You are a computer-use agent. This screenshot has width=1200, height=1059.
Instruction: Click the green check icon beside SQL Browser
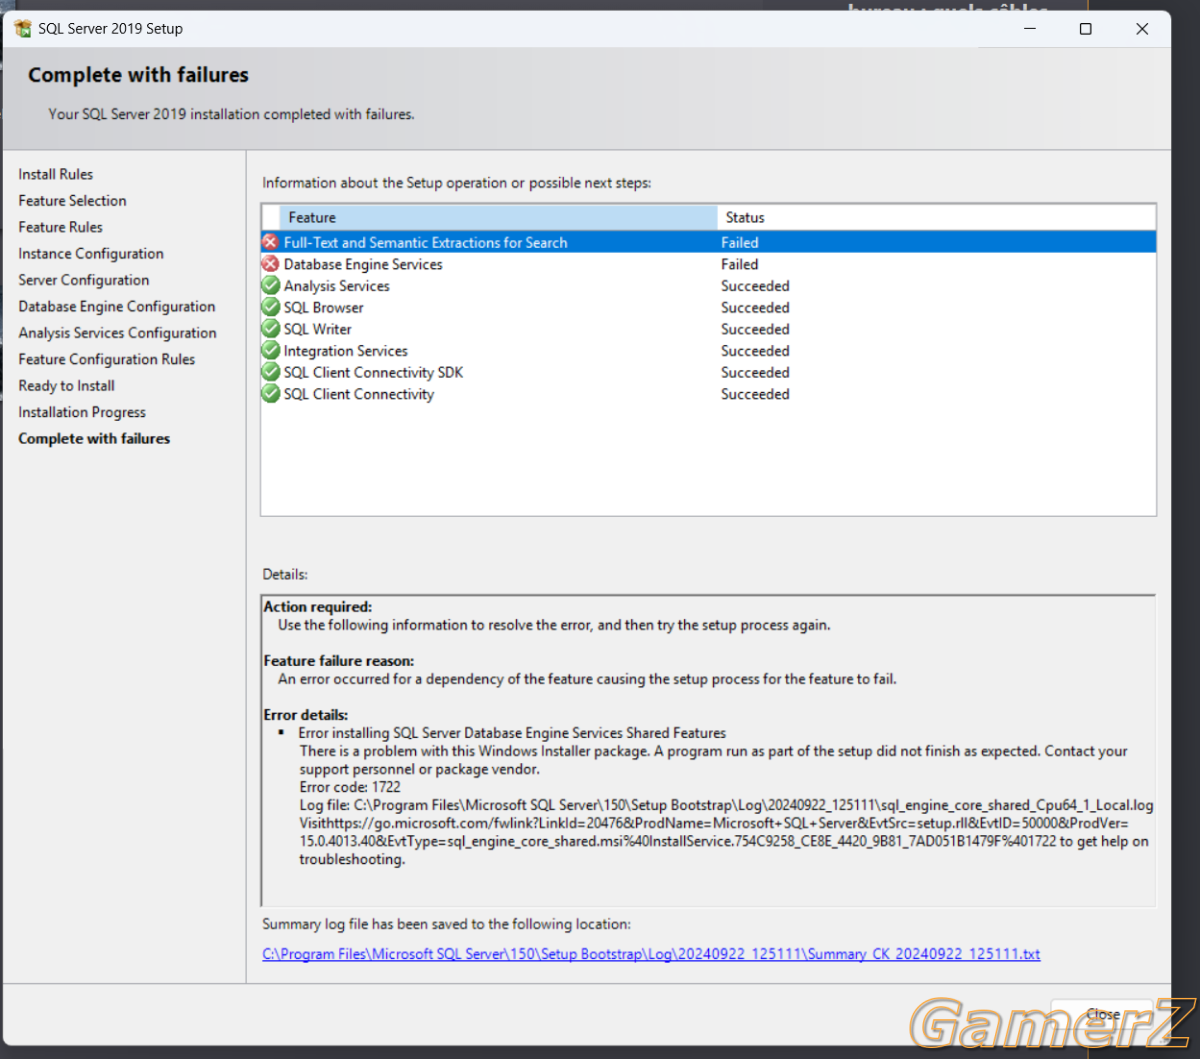(x=270, y=308)
